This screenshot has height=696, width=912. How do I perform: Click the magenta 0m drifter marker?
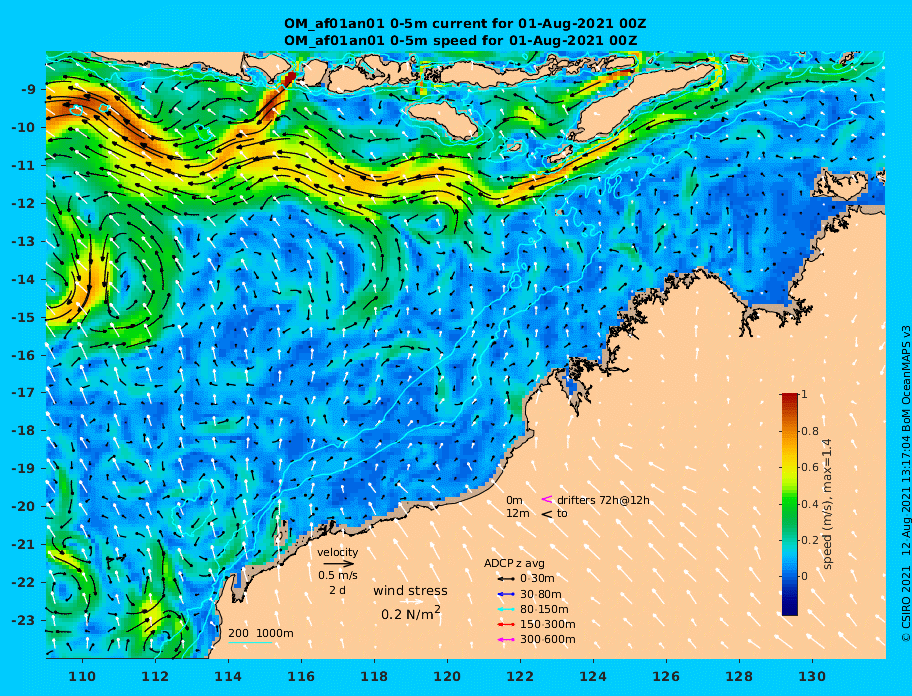pyautogui.click(x=547, y=499)
